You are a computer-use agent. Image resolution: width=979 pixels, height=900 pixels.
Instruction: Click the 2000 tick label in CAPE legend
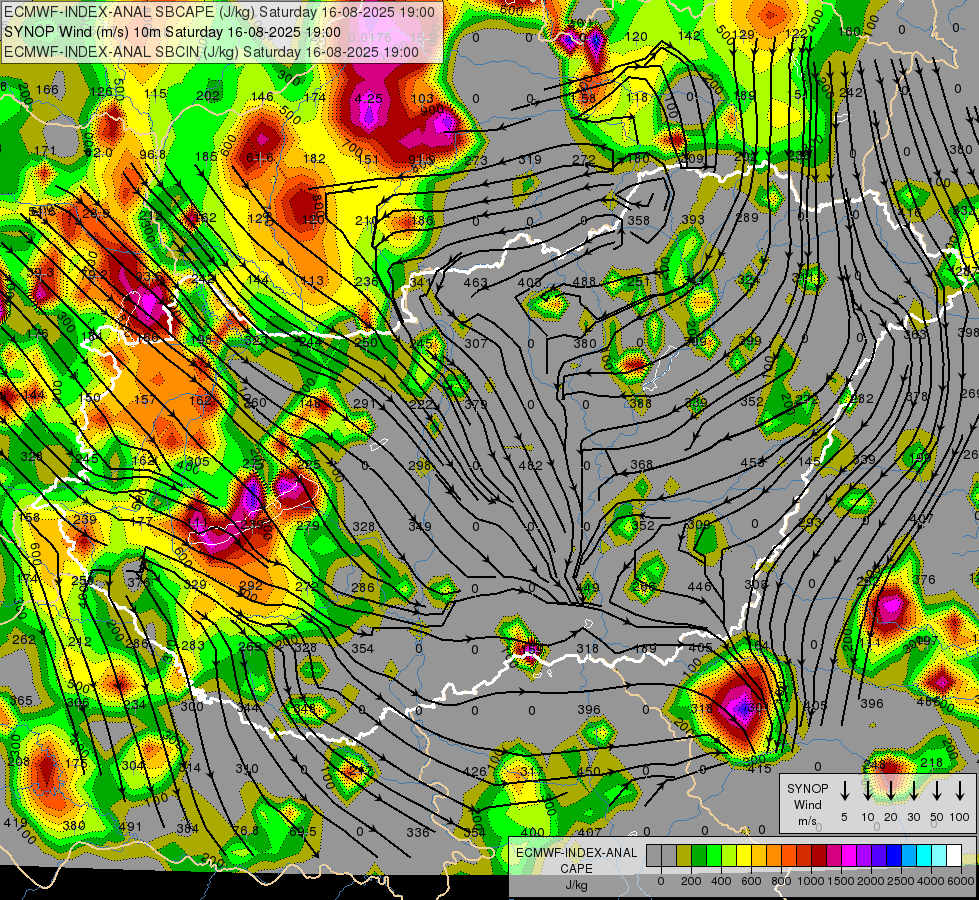coord(871,881)
